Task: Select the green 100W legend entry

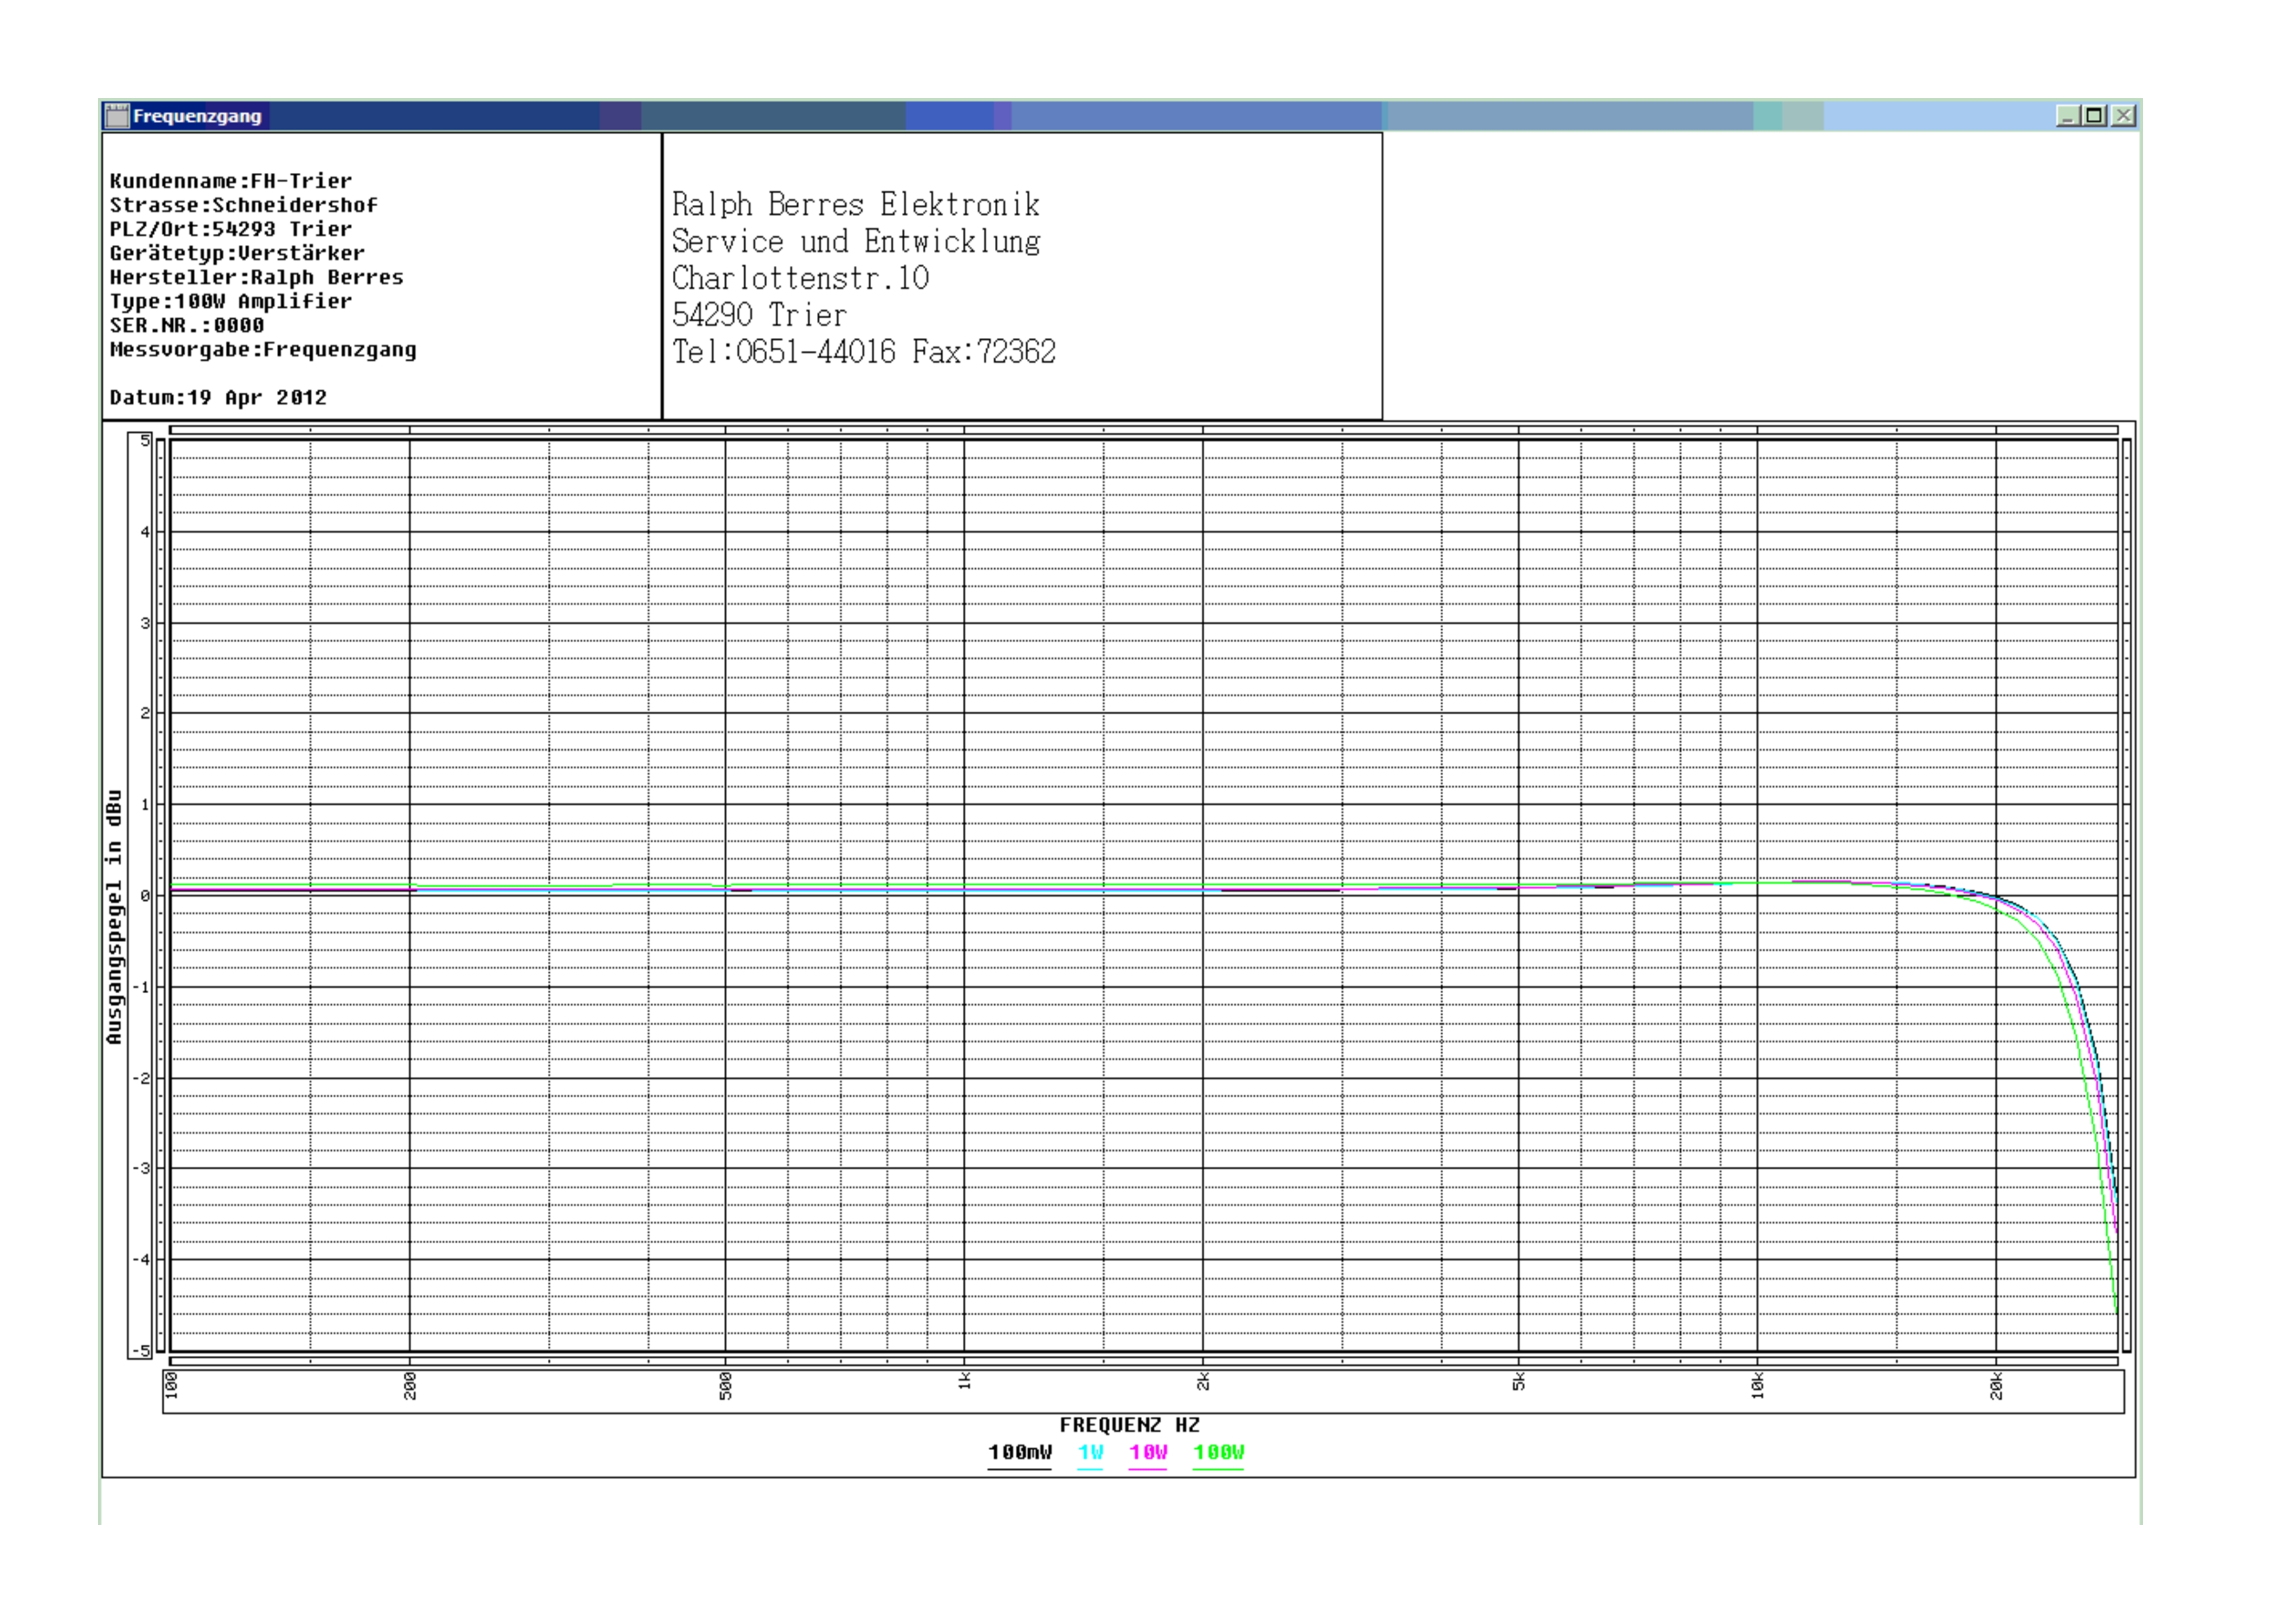Action: pos(1218,1452)
